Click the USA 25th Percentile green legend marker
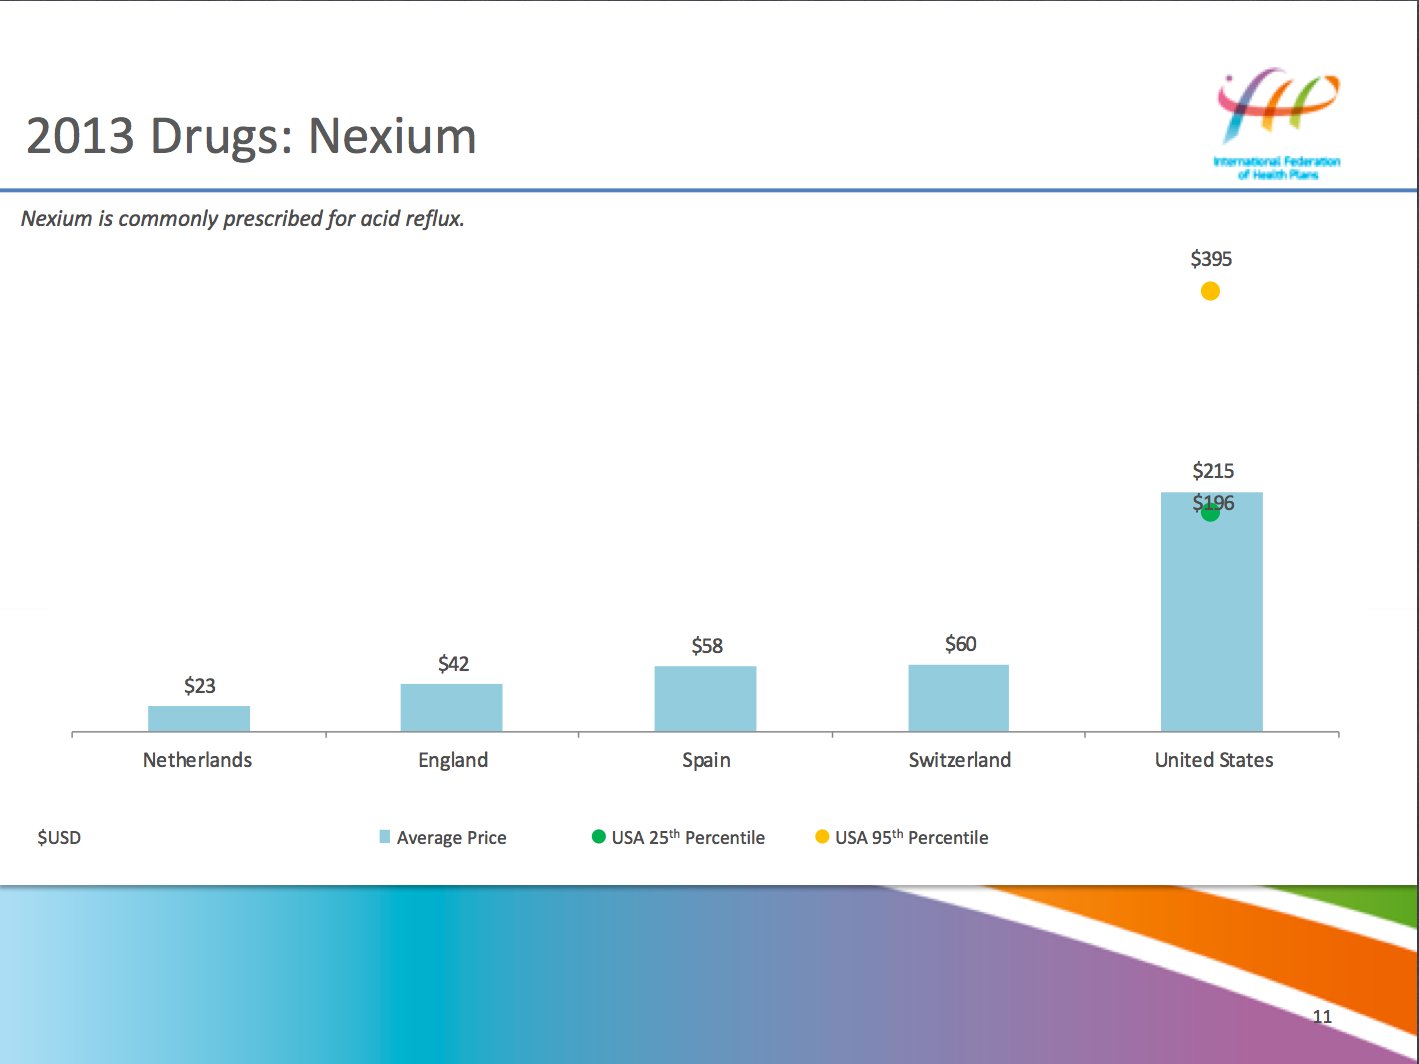Viewport: 1419px width, 1064px height. click(599, 836)
